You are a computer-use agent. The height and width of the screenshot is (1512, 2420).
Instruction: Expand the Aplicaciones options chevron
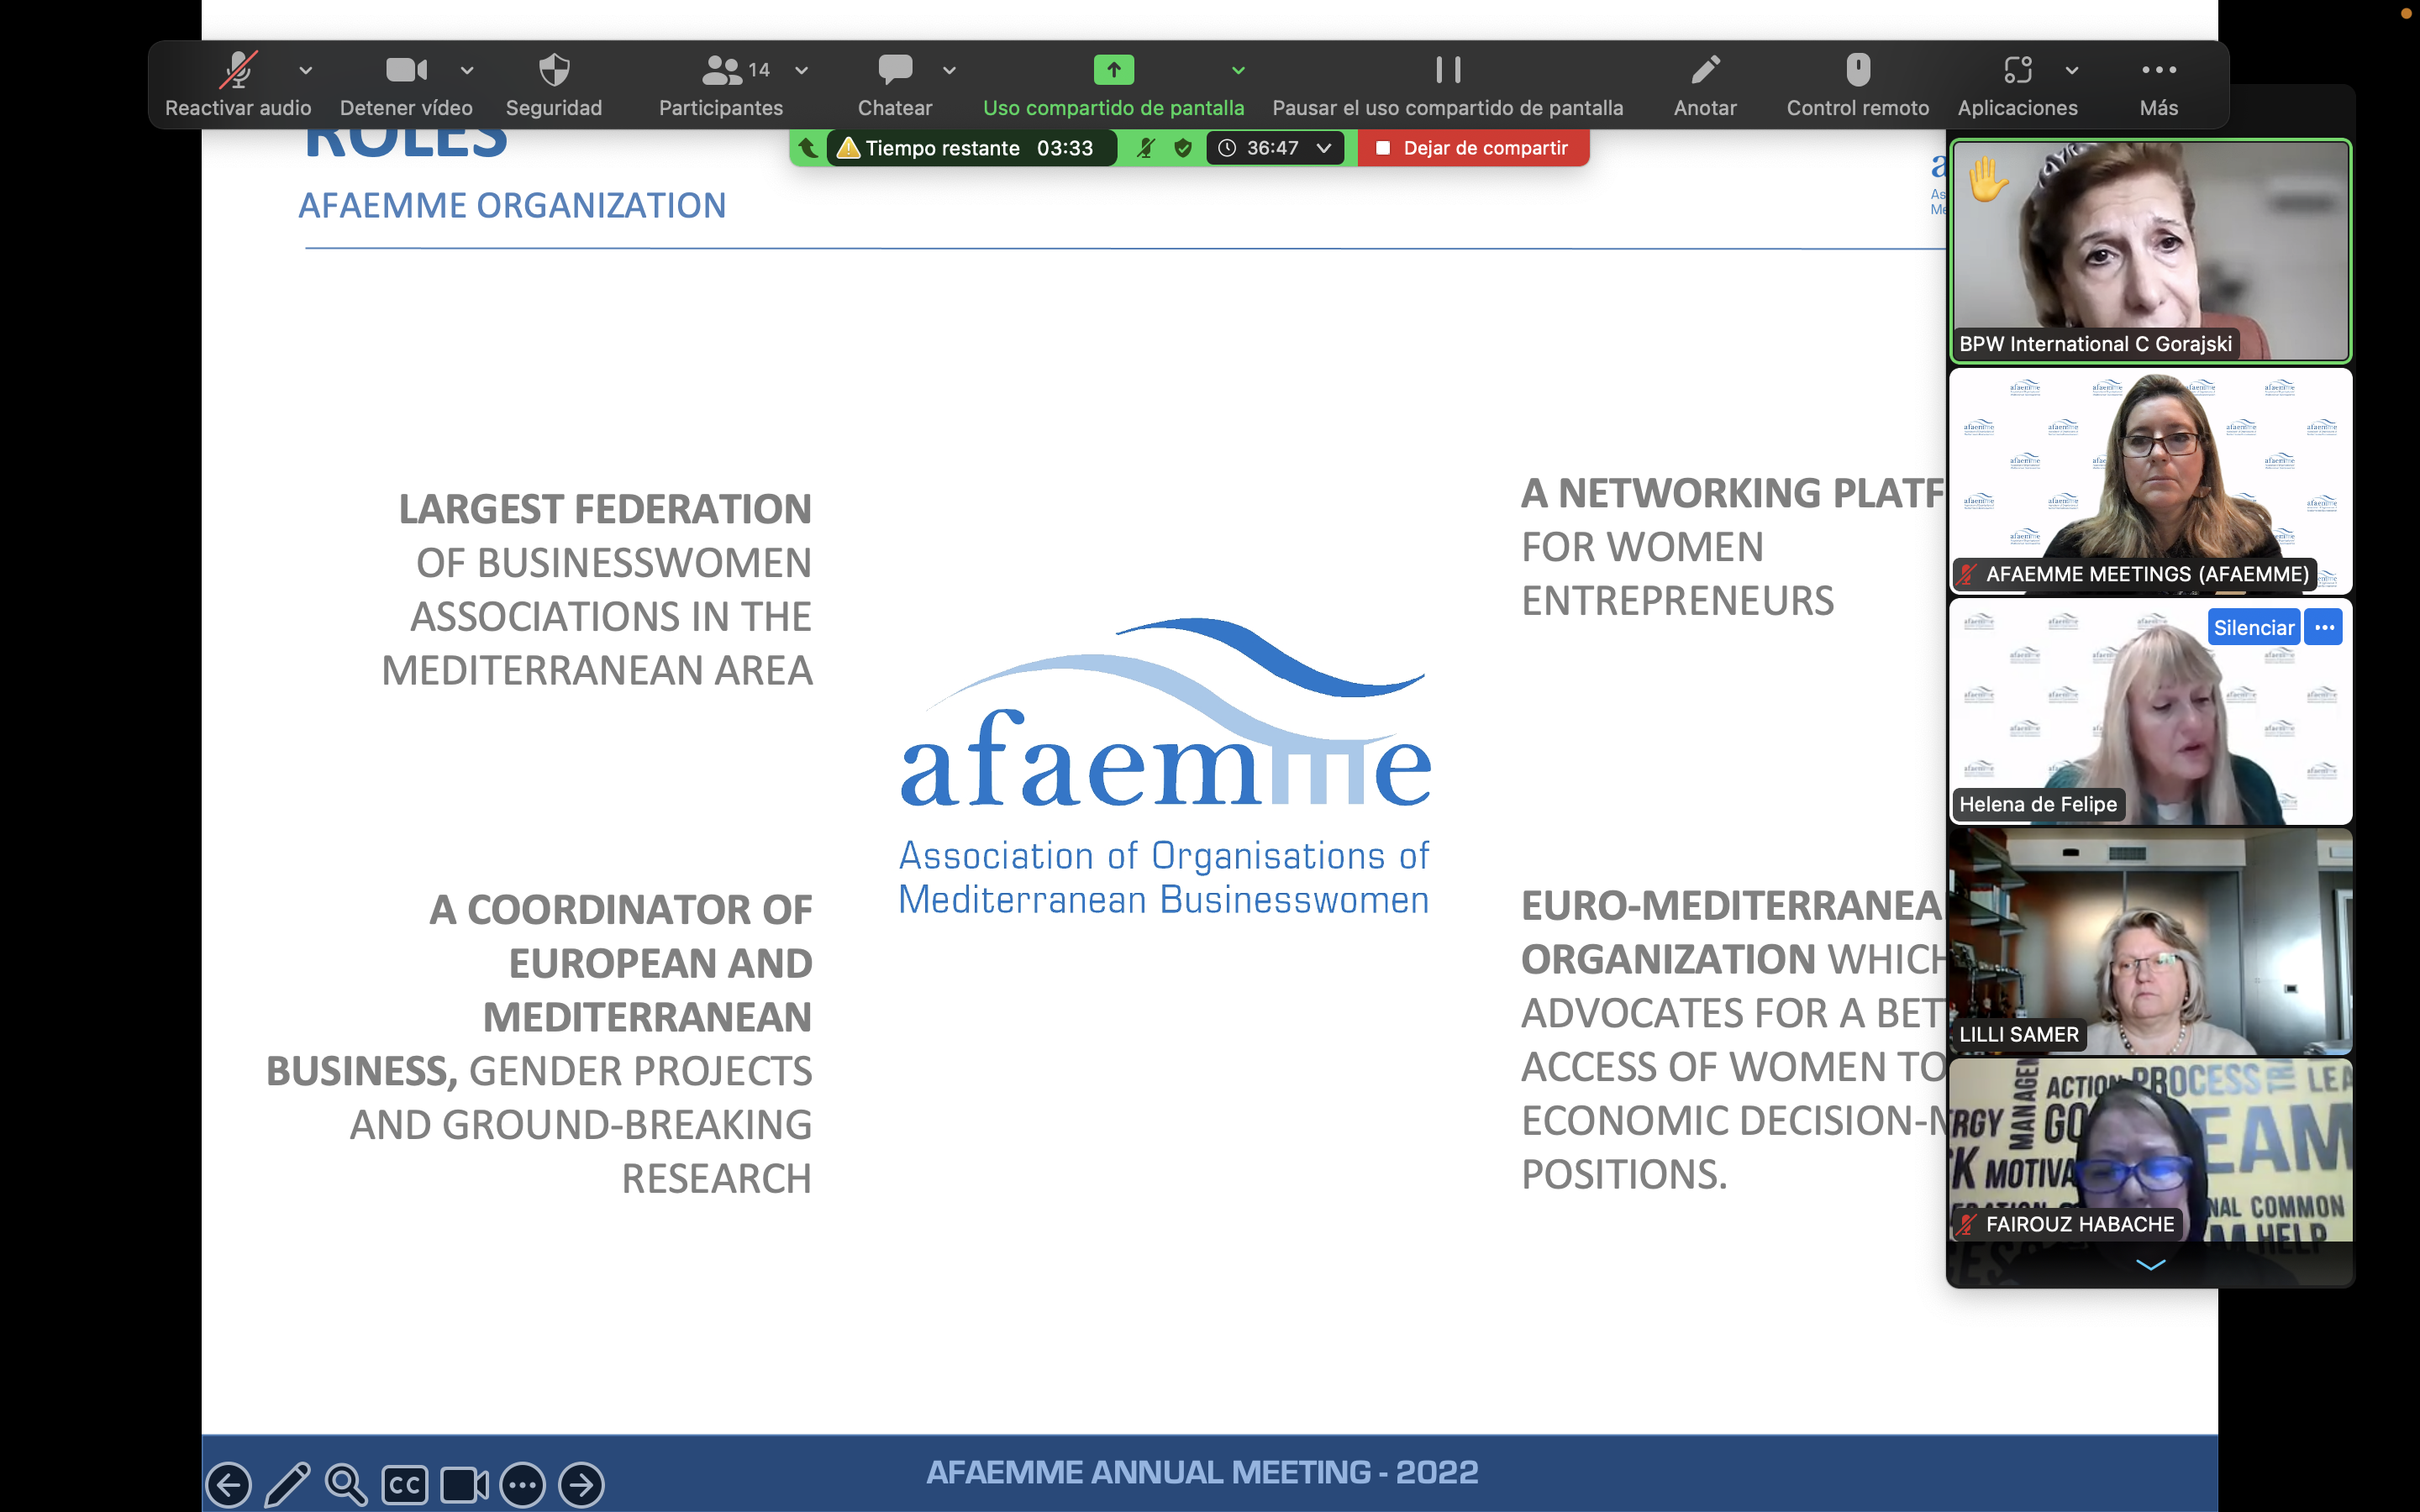[2072, 70]
